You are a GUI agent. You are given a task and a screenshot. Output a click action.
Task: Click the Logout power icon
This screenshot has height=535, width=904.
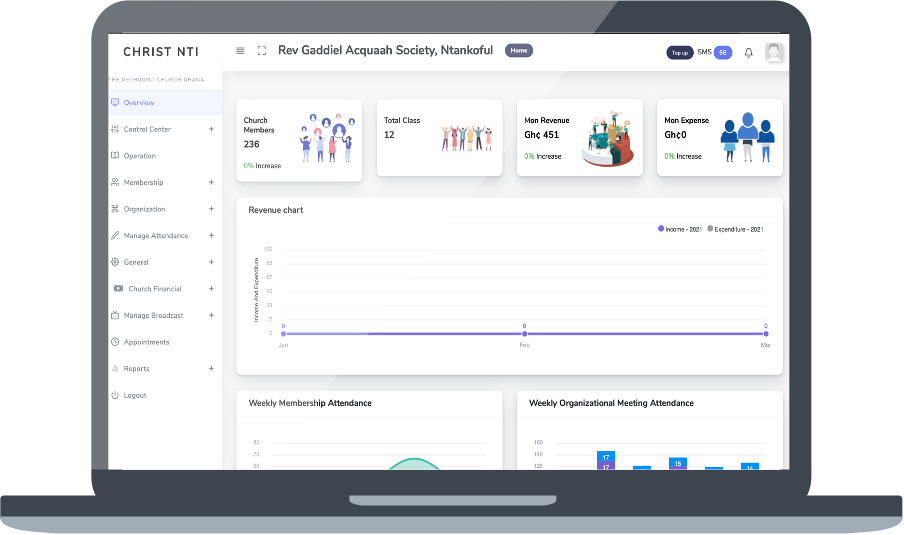(x=115, y=395)
